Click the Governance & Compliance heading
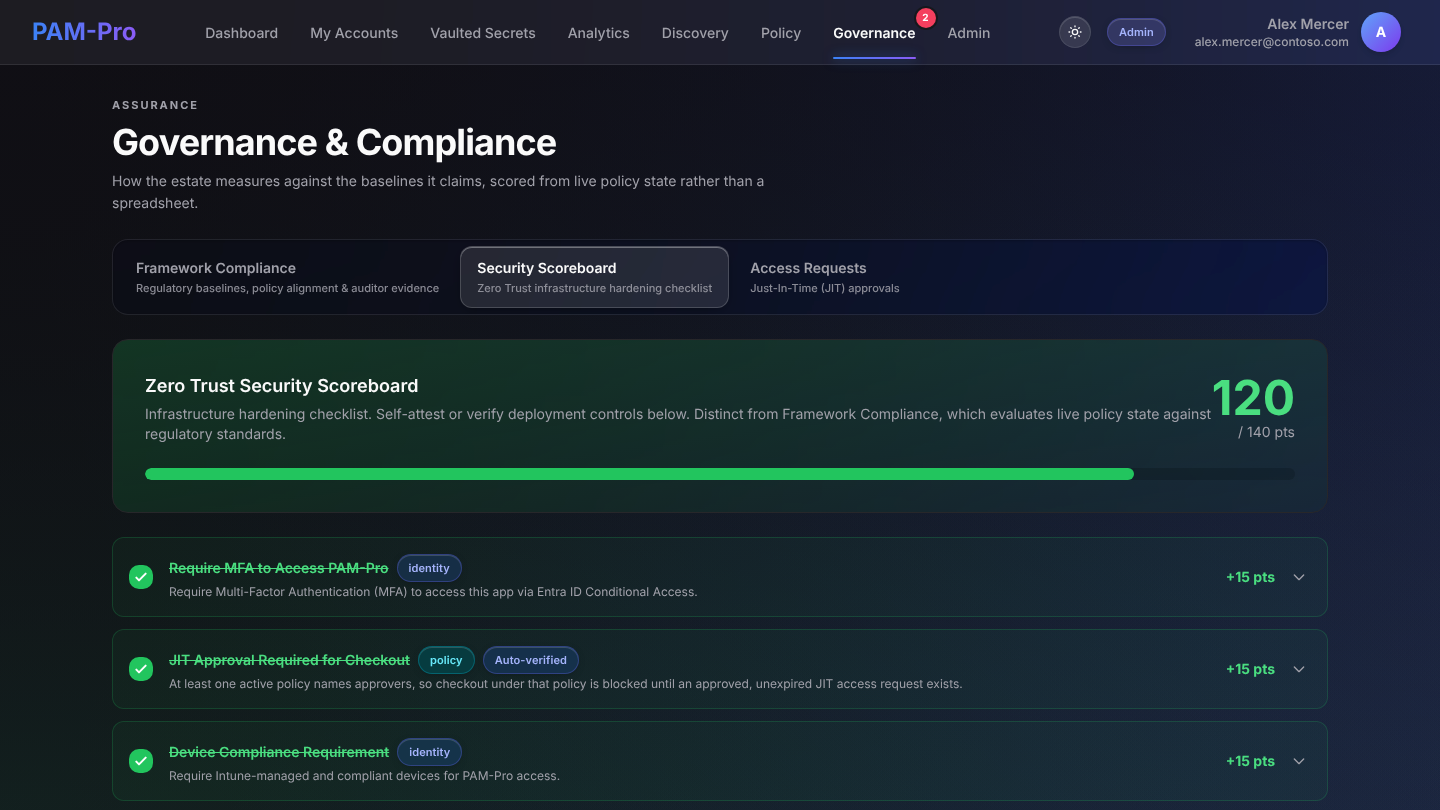 (334, 143)
